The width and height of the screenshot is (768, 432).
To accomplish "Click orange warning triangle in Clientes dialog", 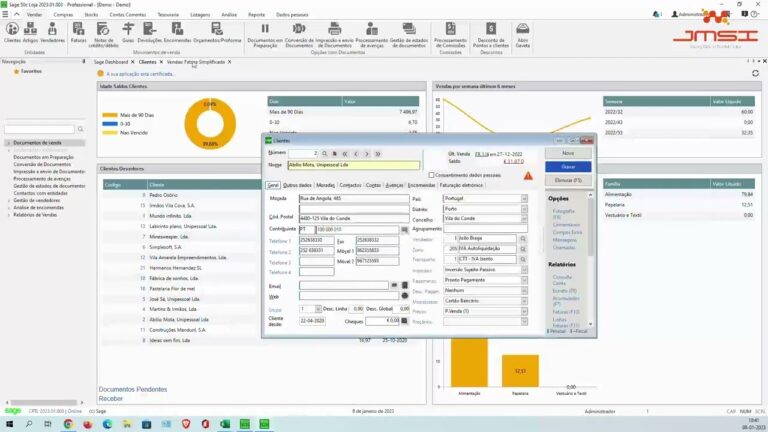I will pyautogui.click(x=528, y=175).
